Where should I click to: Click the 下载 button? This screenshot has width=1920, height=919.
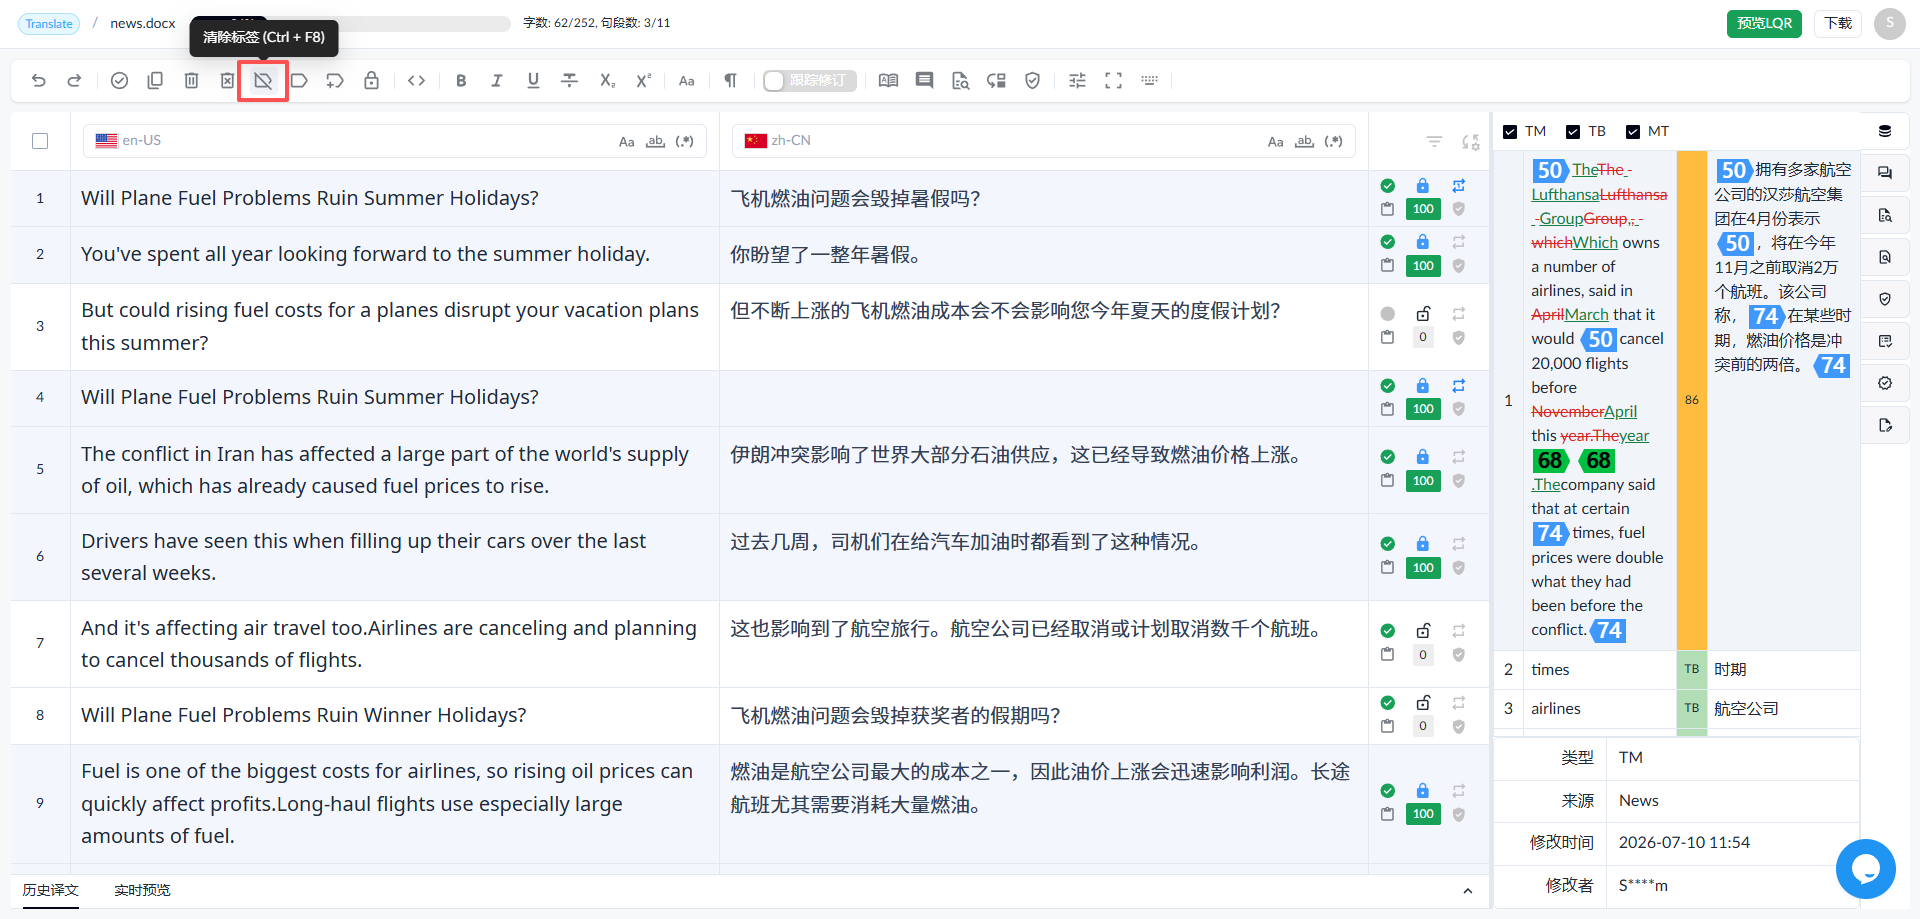tap(1838, 23)
